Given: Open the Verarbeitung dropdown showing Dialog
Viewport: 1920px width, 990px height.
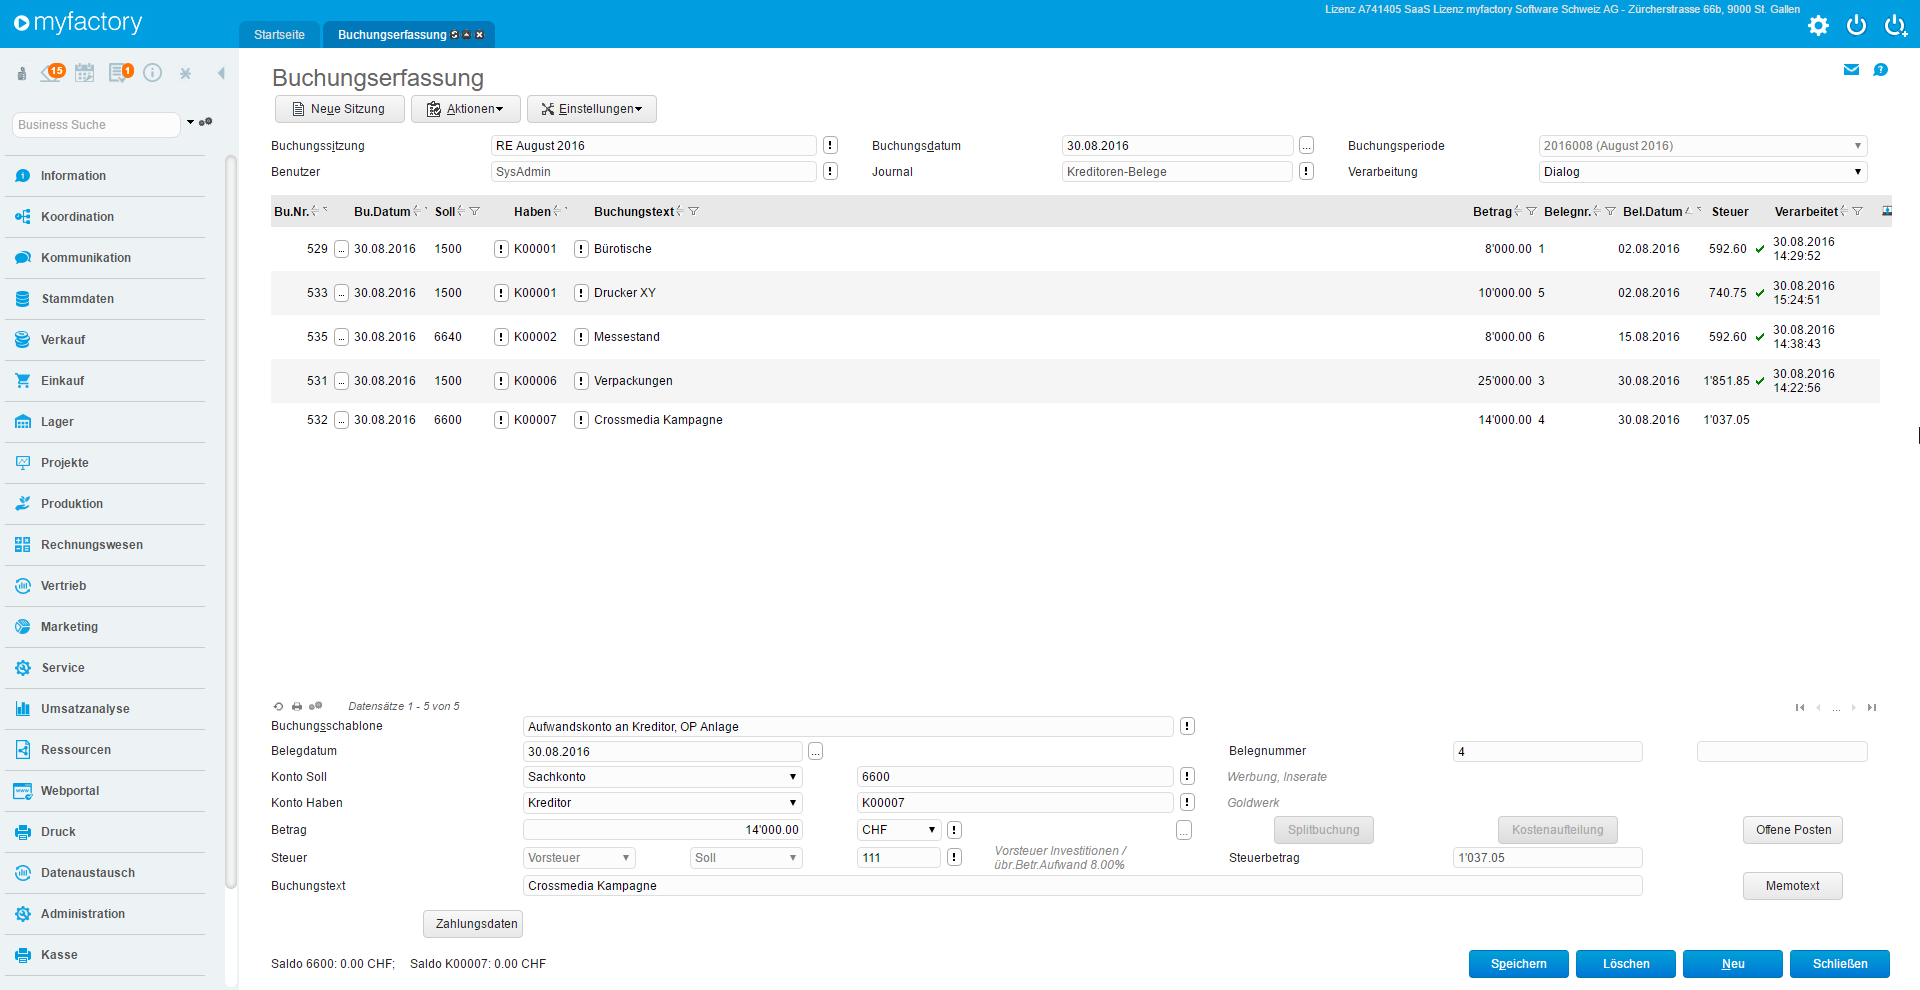Looking at the screenshot, I should 1702,172.
